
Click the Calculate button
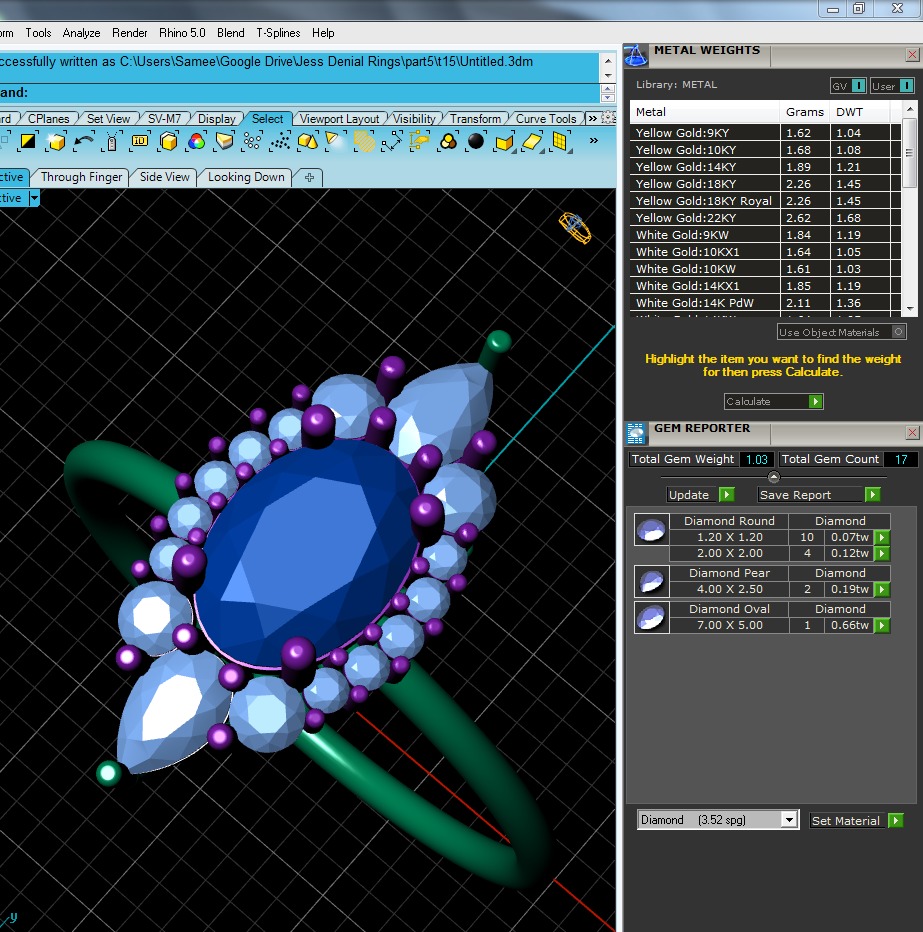pos(773,401)
